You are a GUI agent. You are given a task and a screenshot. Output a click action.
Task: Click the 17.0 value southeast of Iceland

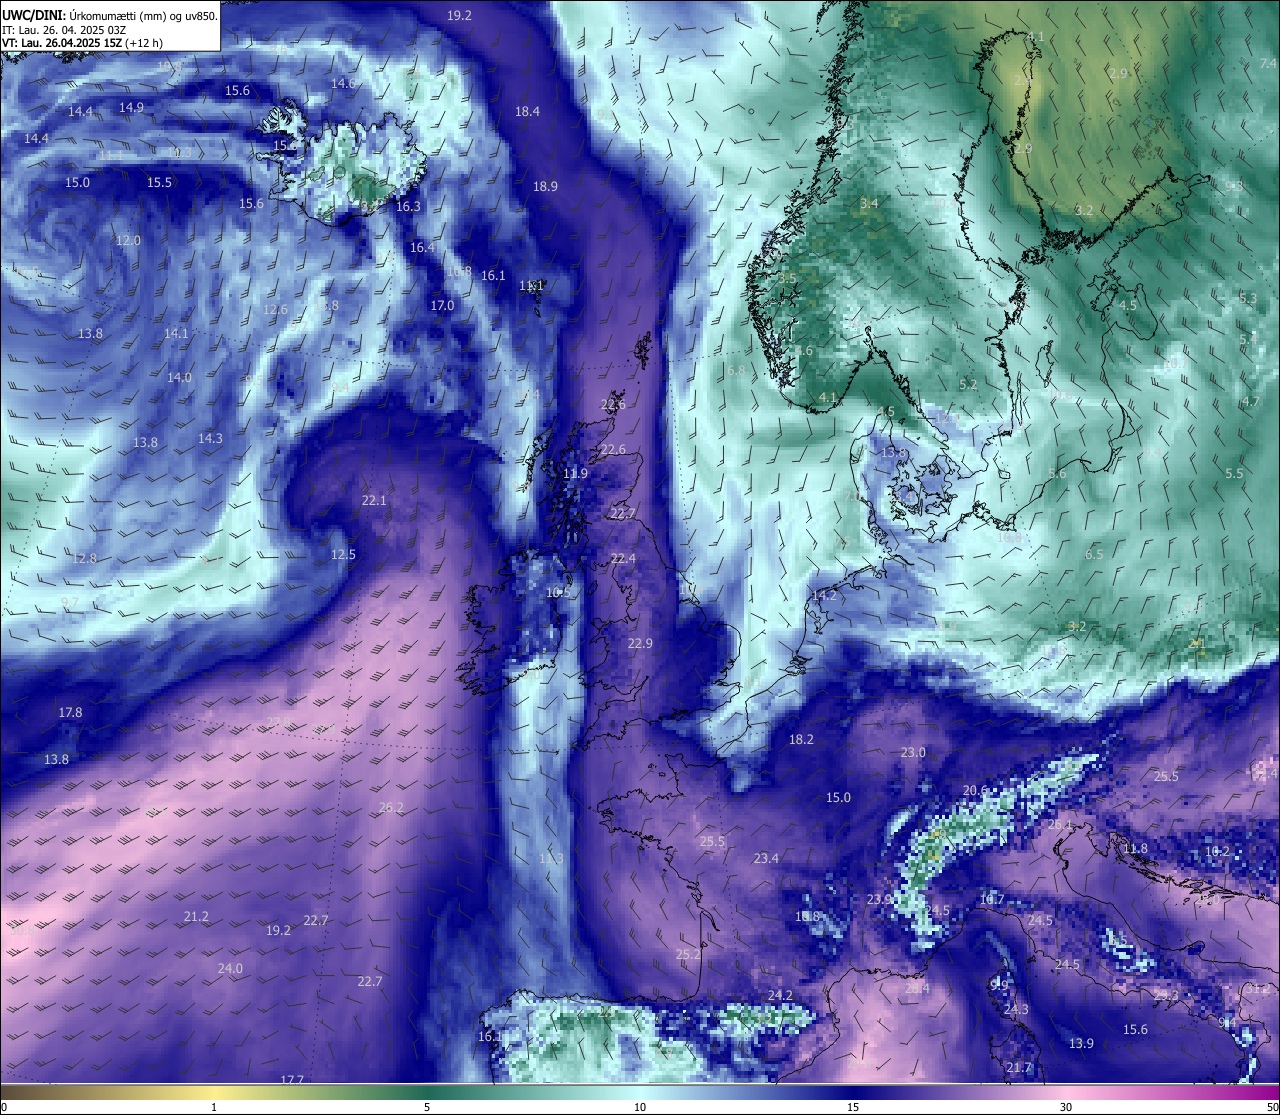(x=442, y=305)
